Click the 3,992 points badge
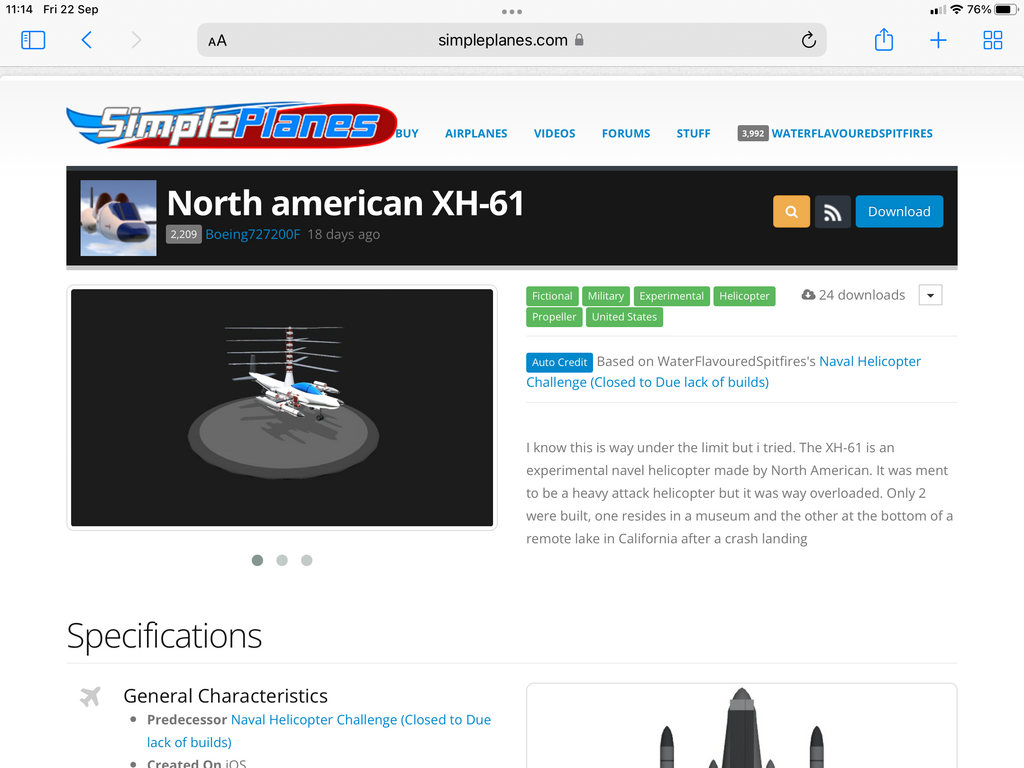Viewport: 1024px width, 768px height. point(752,133)
